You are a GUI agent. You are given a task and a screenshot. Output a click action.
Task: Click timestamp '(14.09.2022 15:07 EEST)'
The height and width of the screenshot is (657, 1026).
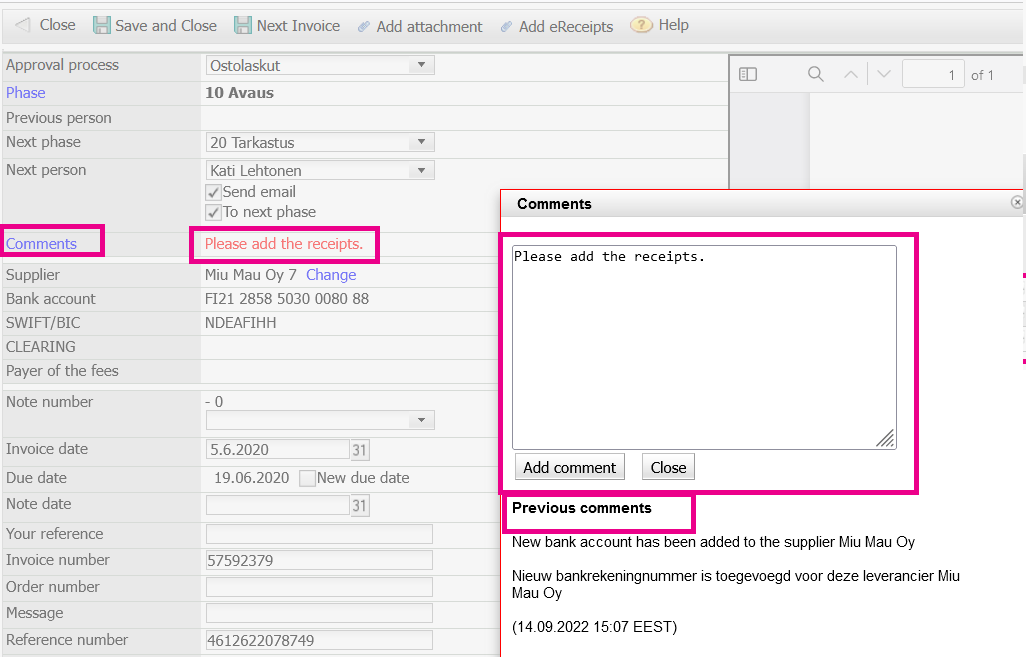(594, 627)
